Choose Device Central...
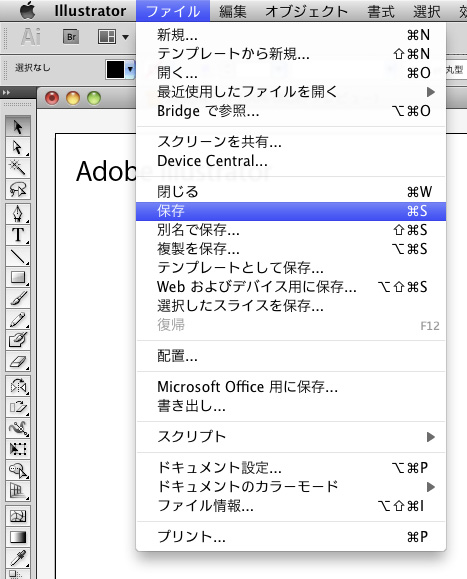Image resolution: width=467 pixels, height=579 pixels. (291, 161)
